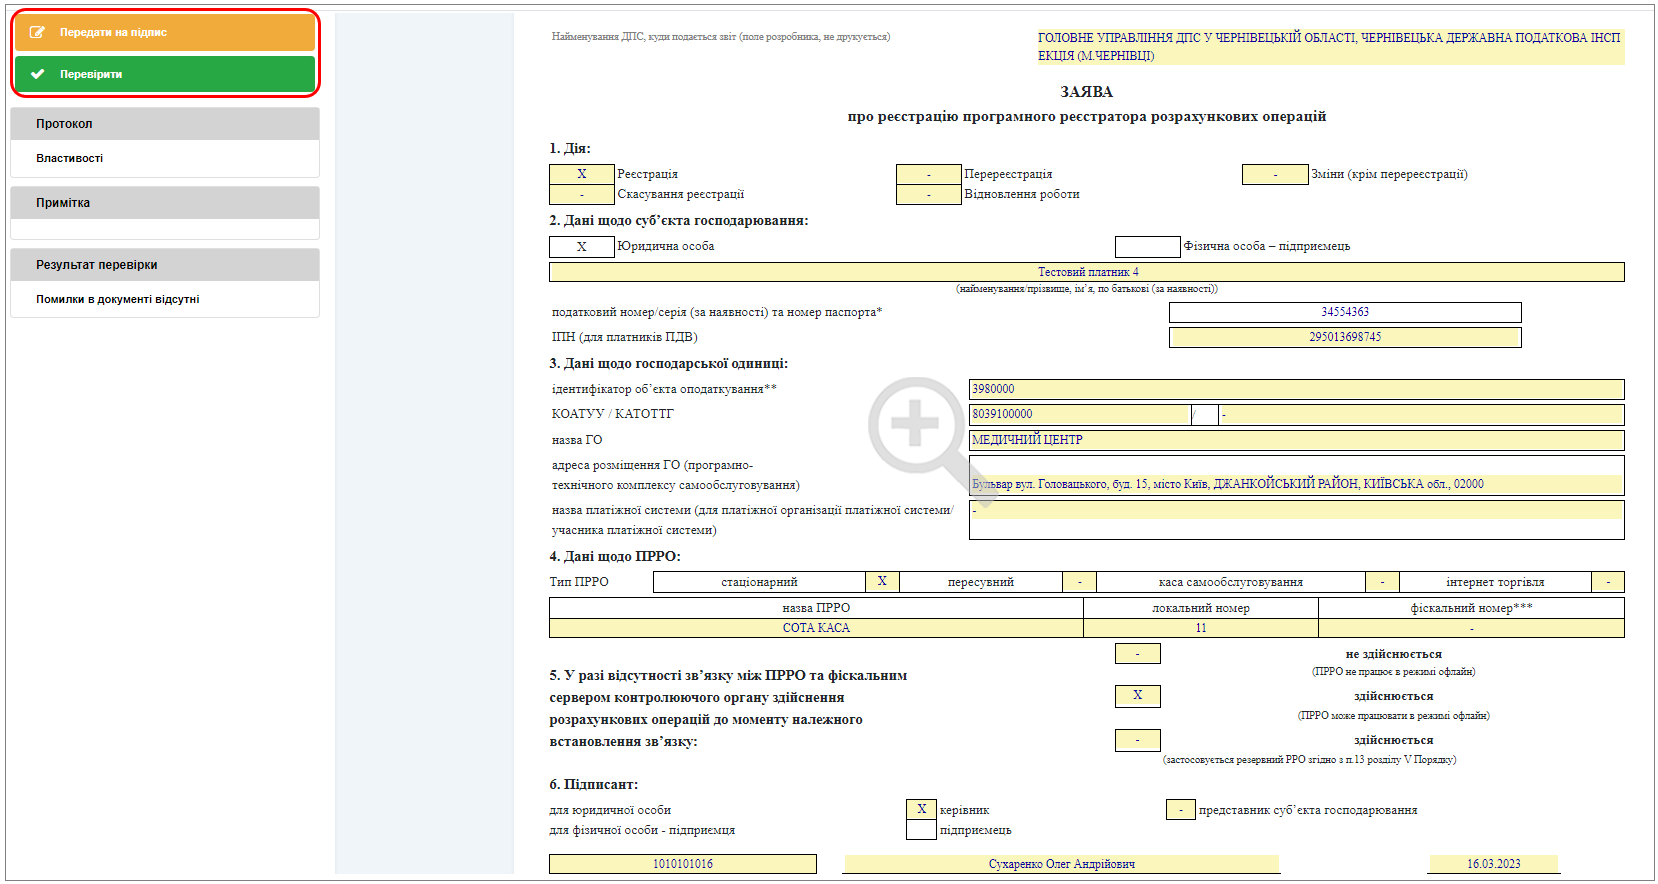The height and width of the screenshot is (884, 1658).
Task: Select 'Помилки в документі відсутні' entry
Action: (118, 299)
